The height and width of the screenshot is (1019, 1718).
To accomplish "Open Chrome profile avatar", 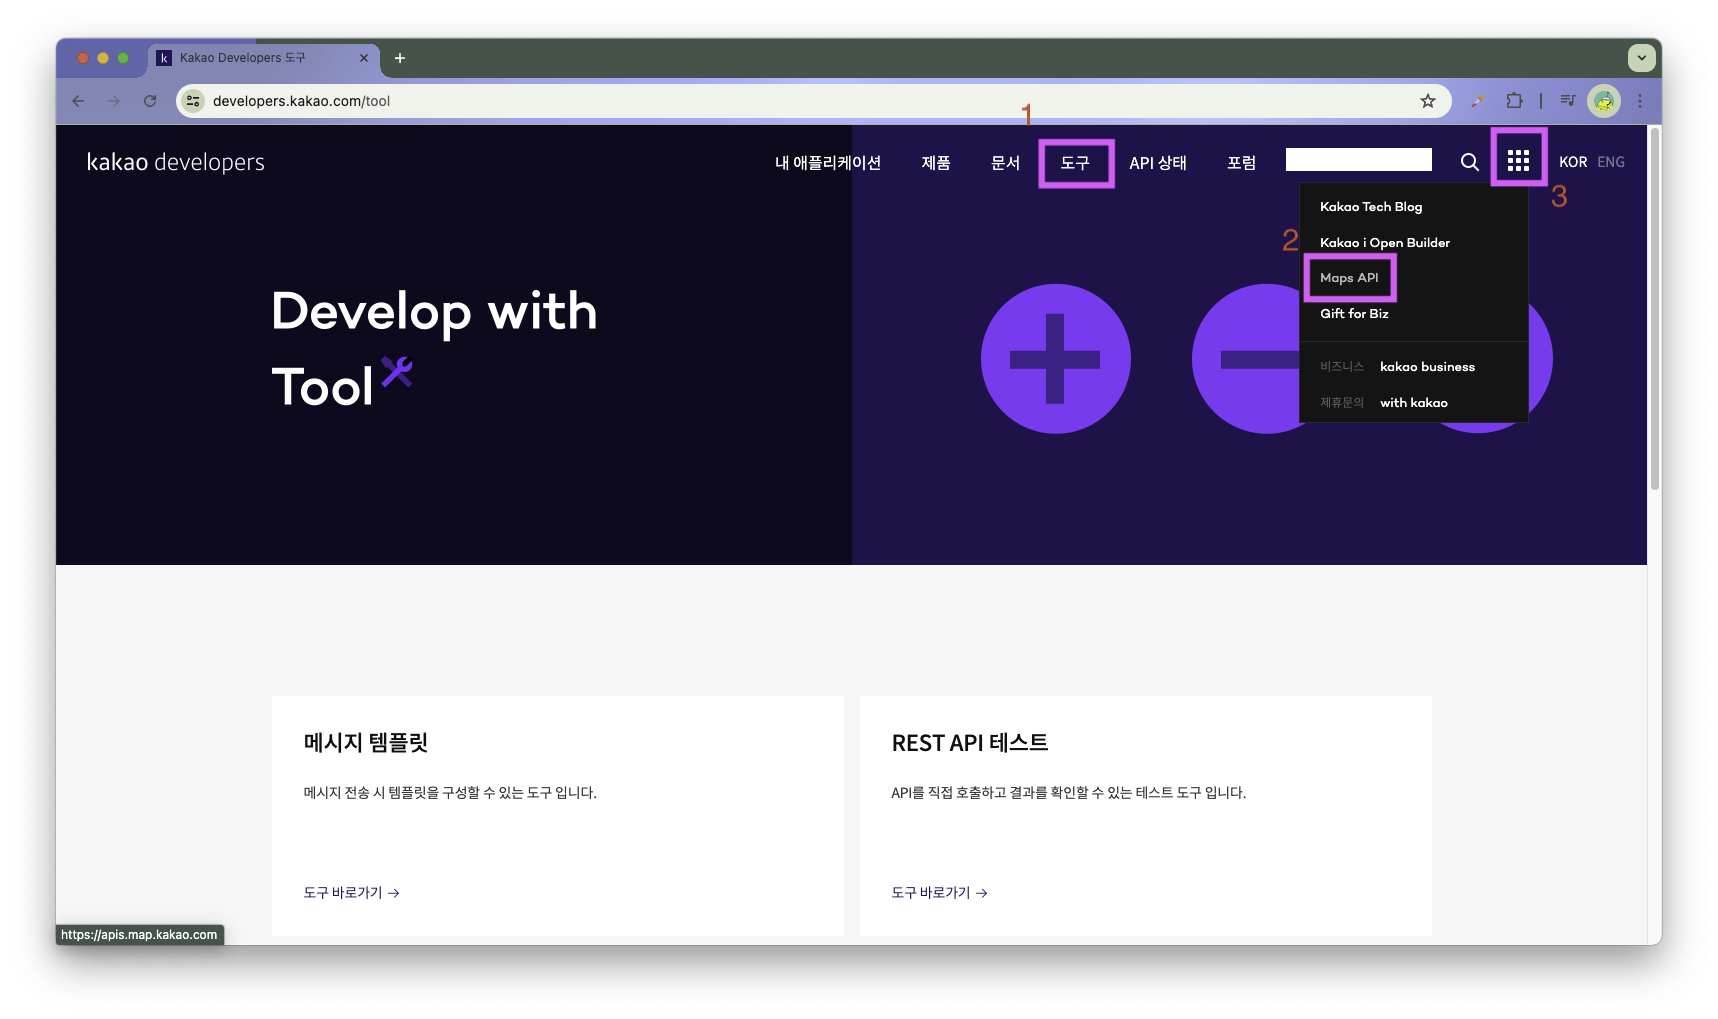I will coord(1604,101).
